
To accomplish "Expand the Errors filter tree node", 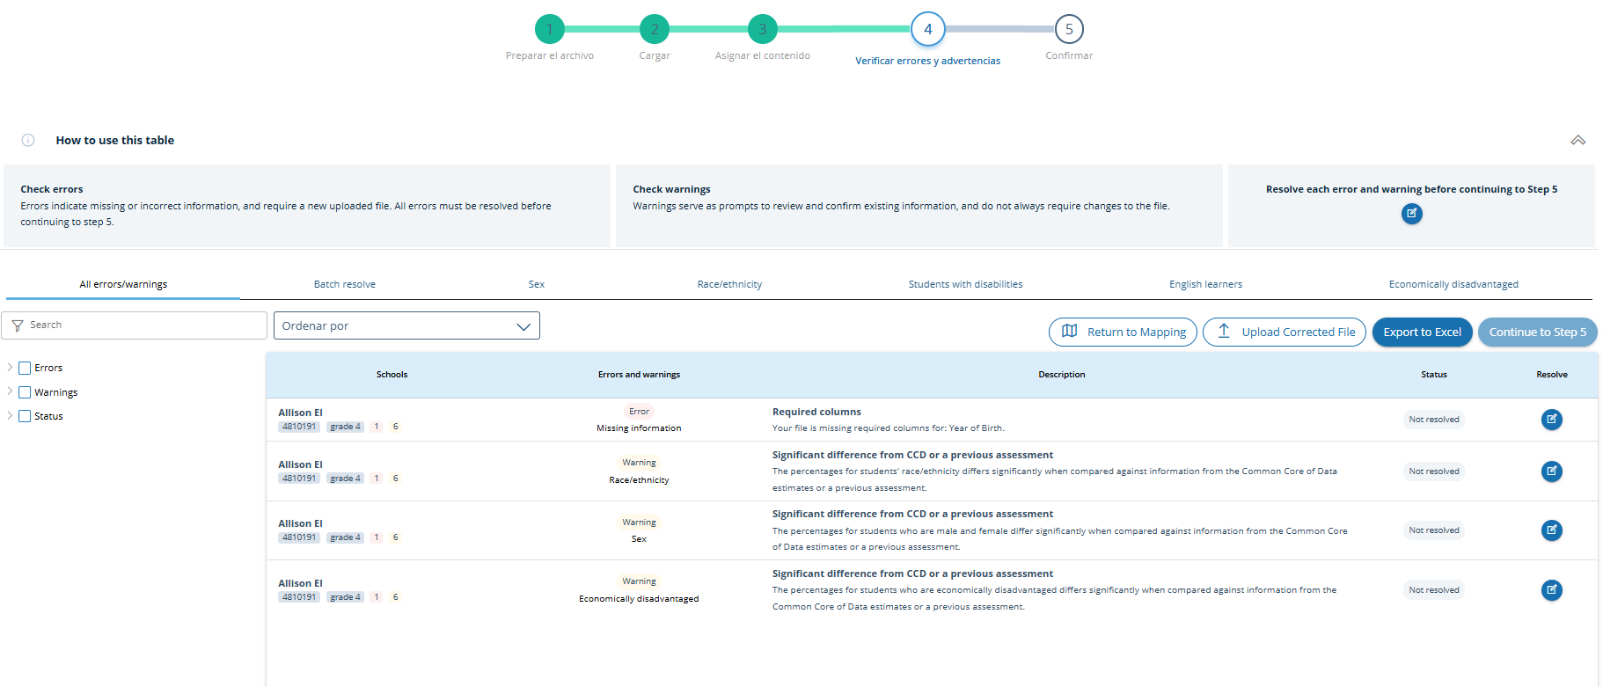I will (10, 367).
